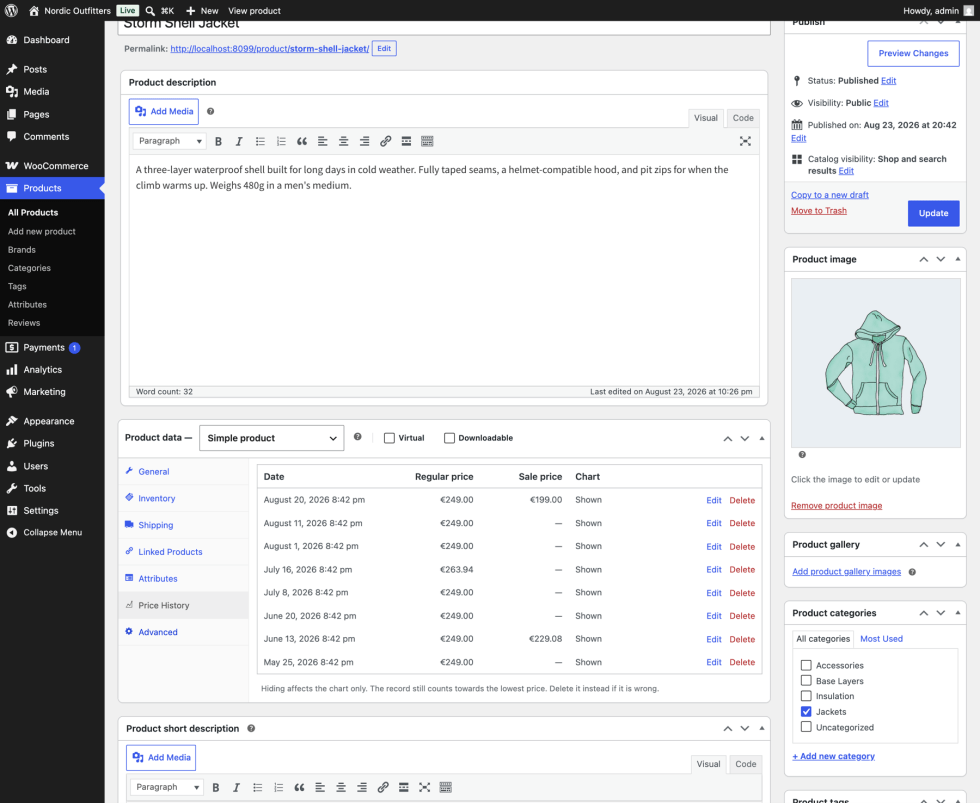Check the Base Layers category
The width and height of the screenshot is (980, 803).
click(806, 681)
